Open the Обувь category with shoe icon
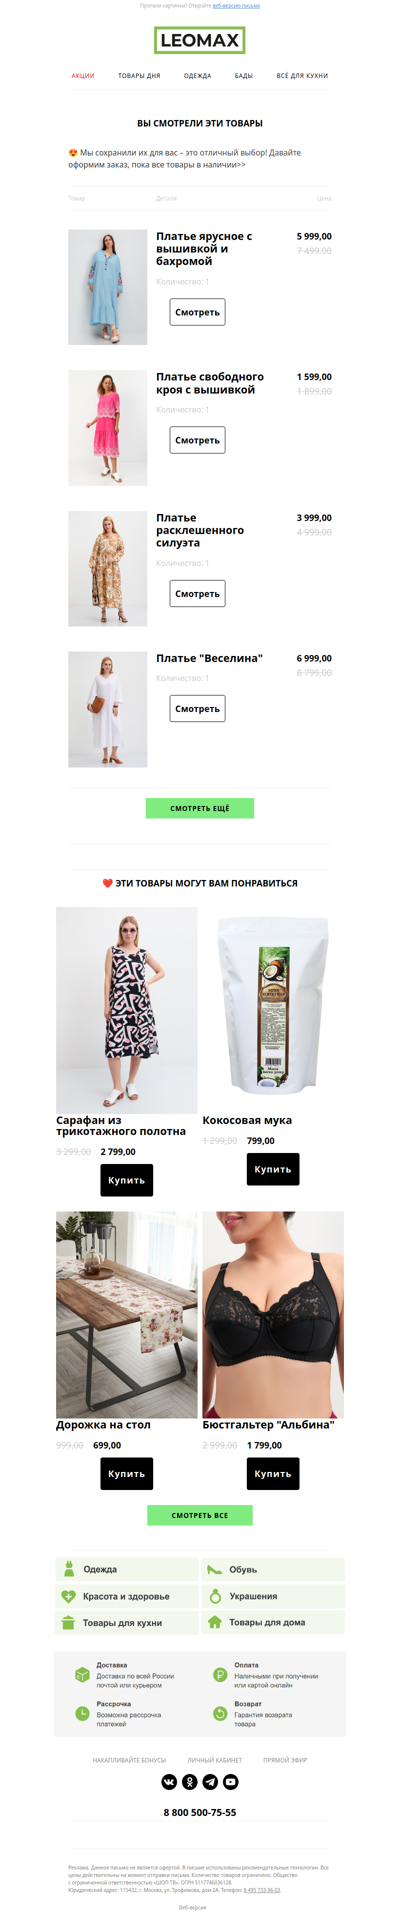The width and height of the screenshot is (400, 1932). 273,1569
